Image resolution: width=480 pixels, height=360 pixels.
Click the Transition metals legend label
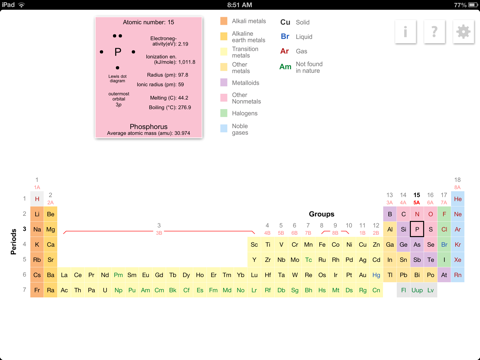pyautogui.click(x=245, y=52)
